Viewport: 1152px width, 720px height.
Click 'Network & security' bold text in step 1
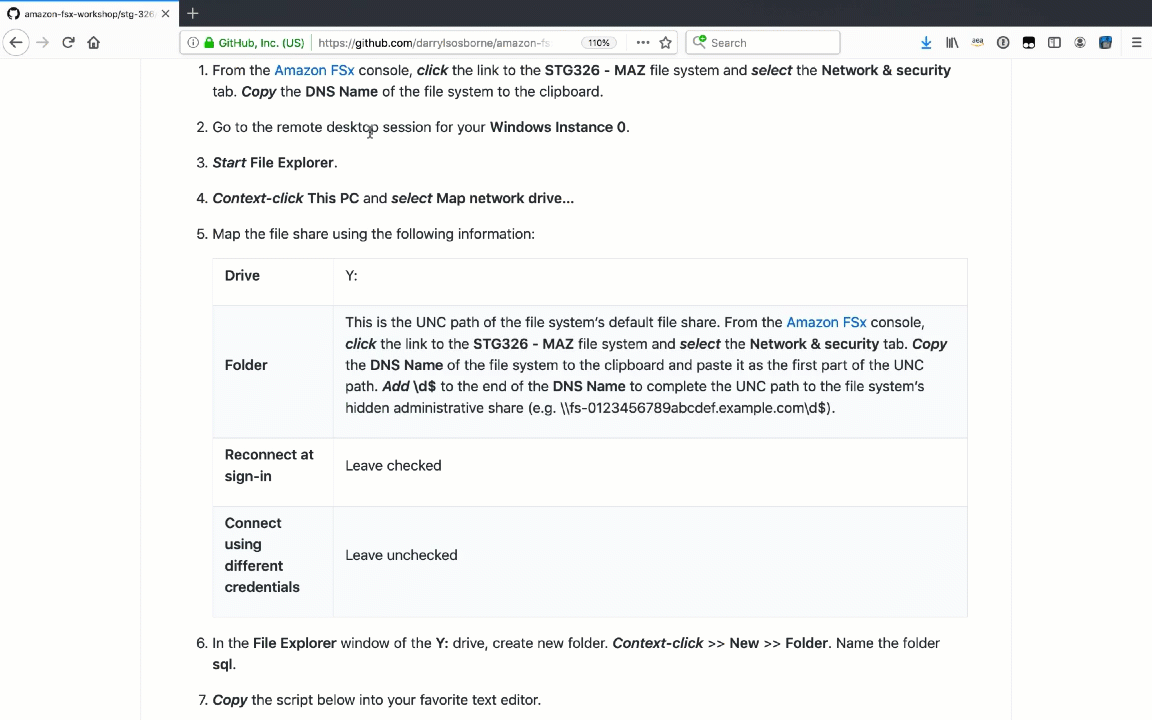tap(886, 71)
